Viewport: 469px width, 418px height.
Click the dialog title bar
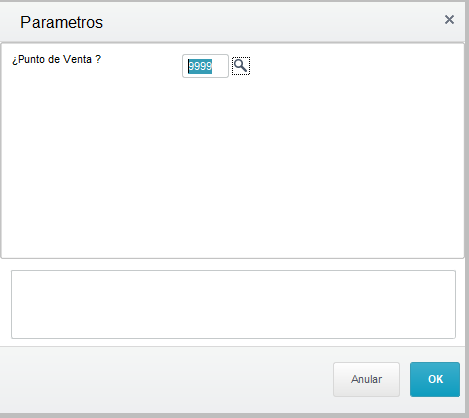pyautogui.click(x=232, y=22)
